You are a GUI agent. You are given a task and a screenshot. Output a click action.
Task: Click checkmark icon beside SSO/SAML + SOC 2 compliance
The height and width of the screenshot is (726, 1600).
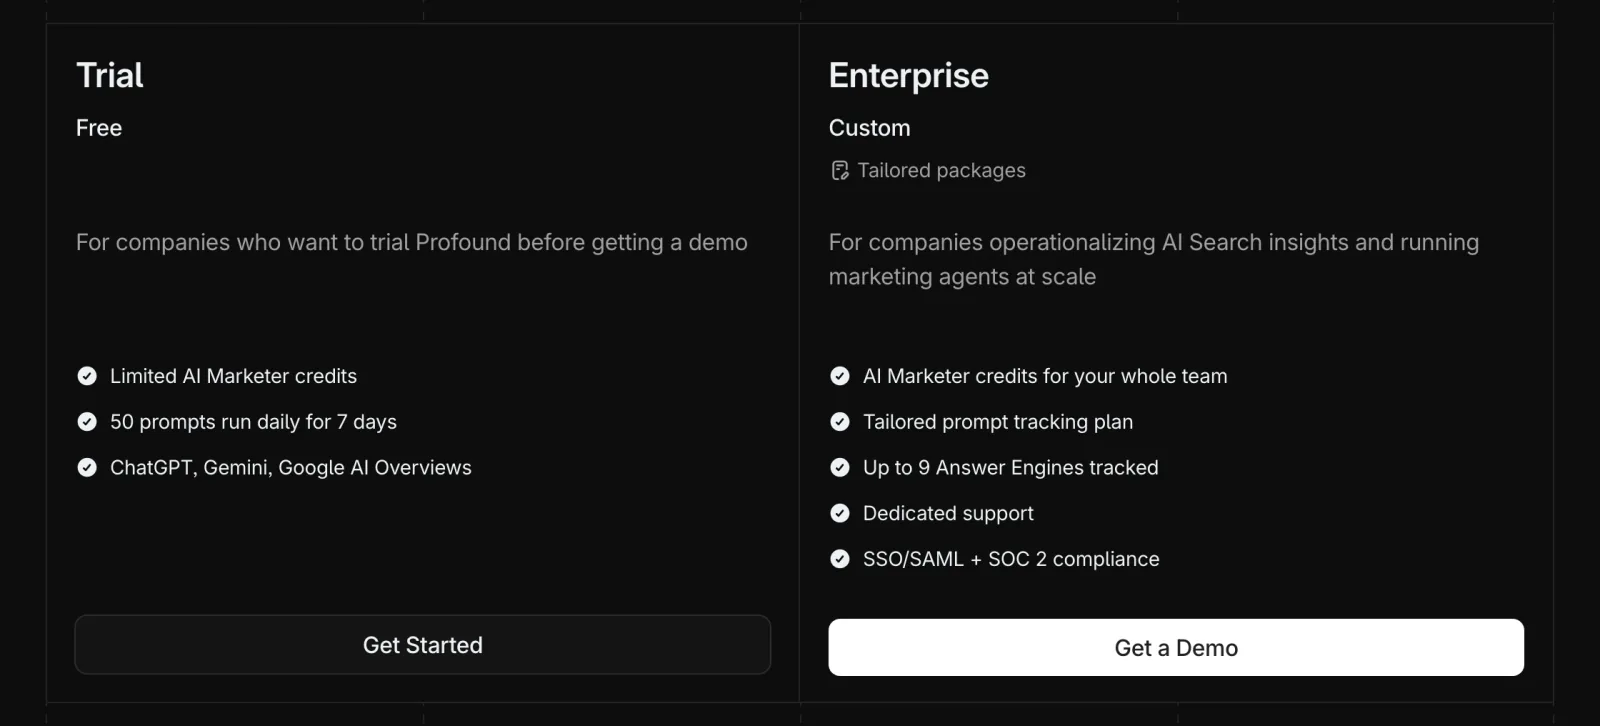pyautogui.click(x=840, y=559)
